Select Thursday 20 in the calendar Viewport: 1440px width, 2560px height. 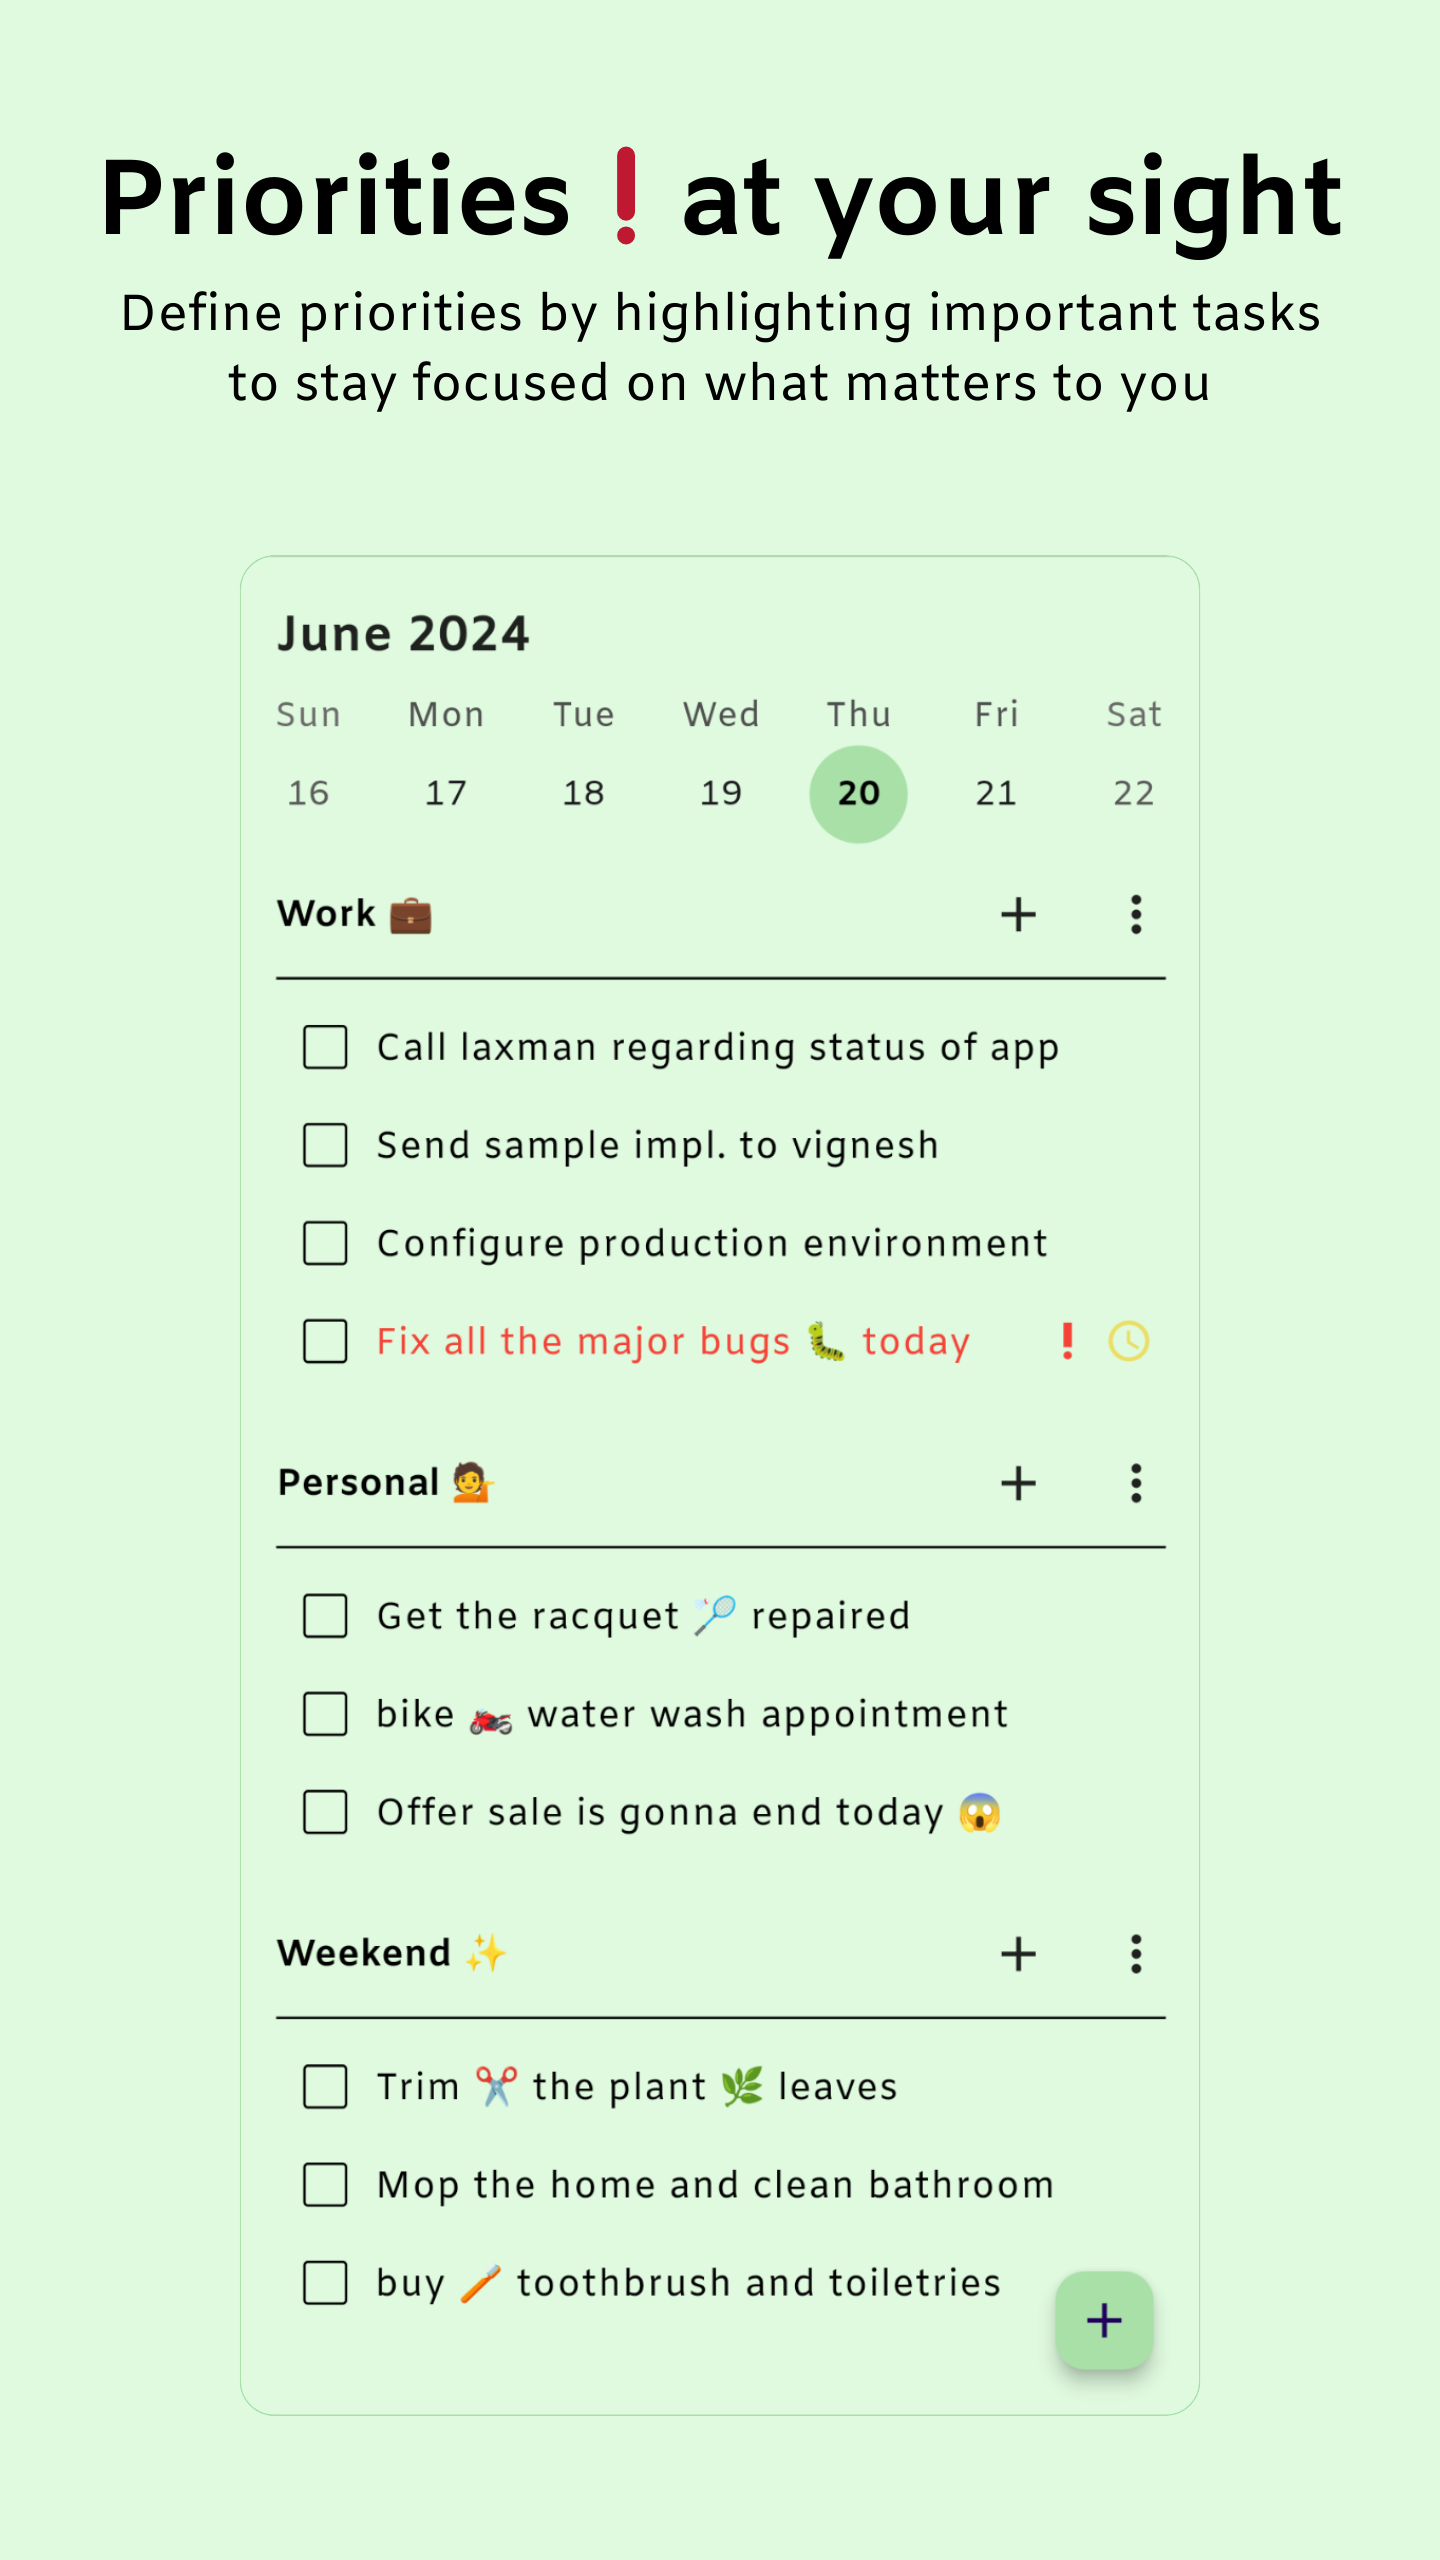pyautogui.click(x=858, y=794)
